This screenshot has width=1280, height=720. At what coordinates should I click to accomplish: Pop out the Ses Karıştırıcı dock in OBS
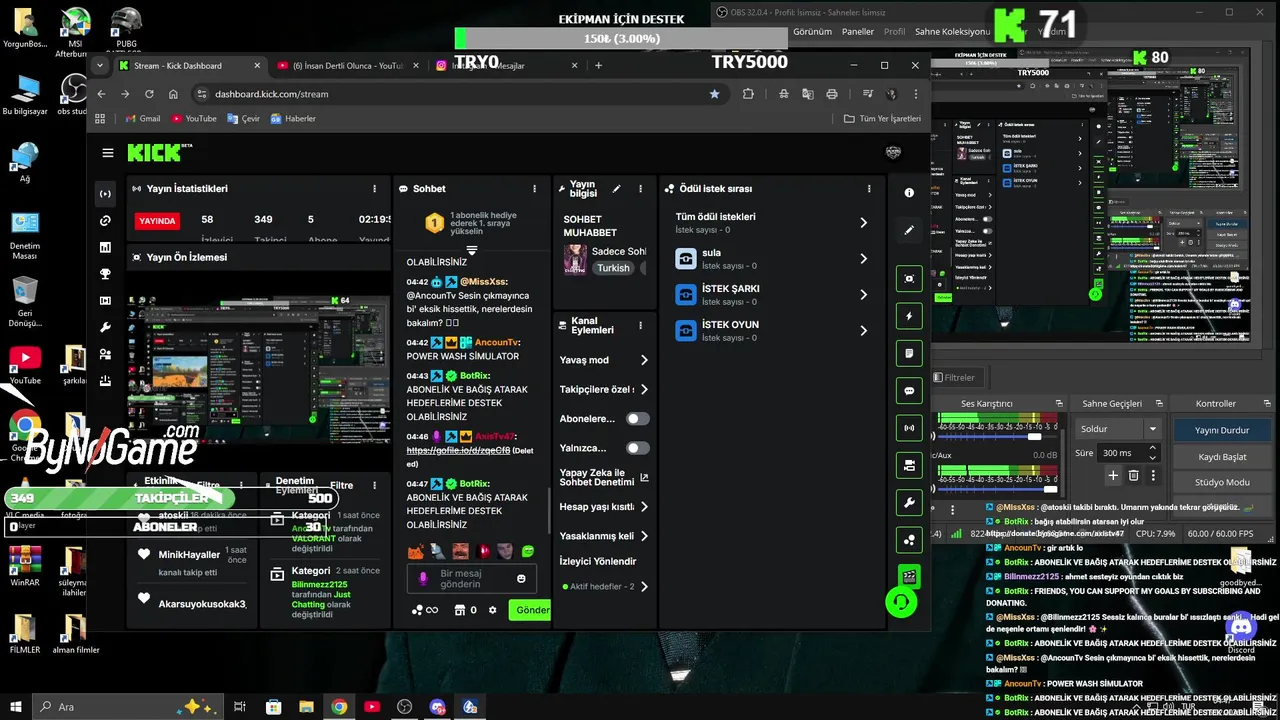[x=1057, y=403]
